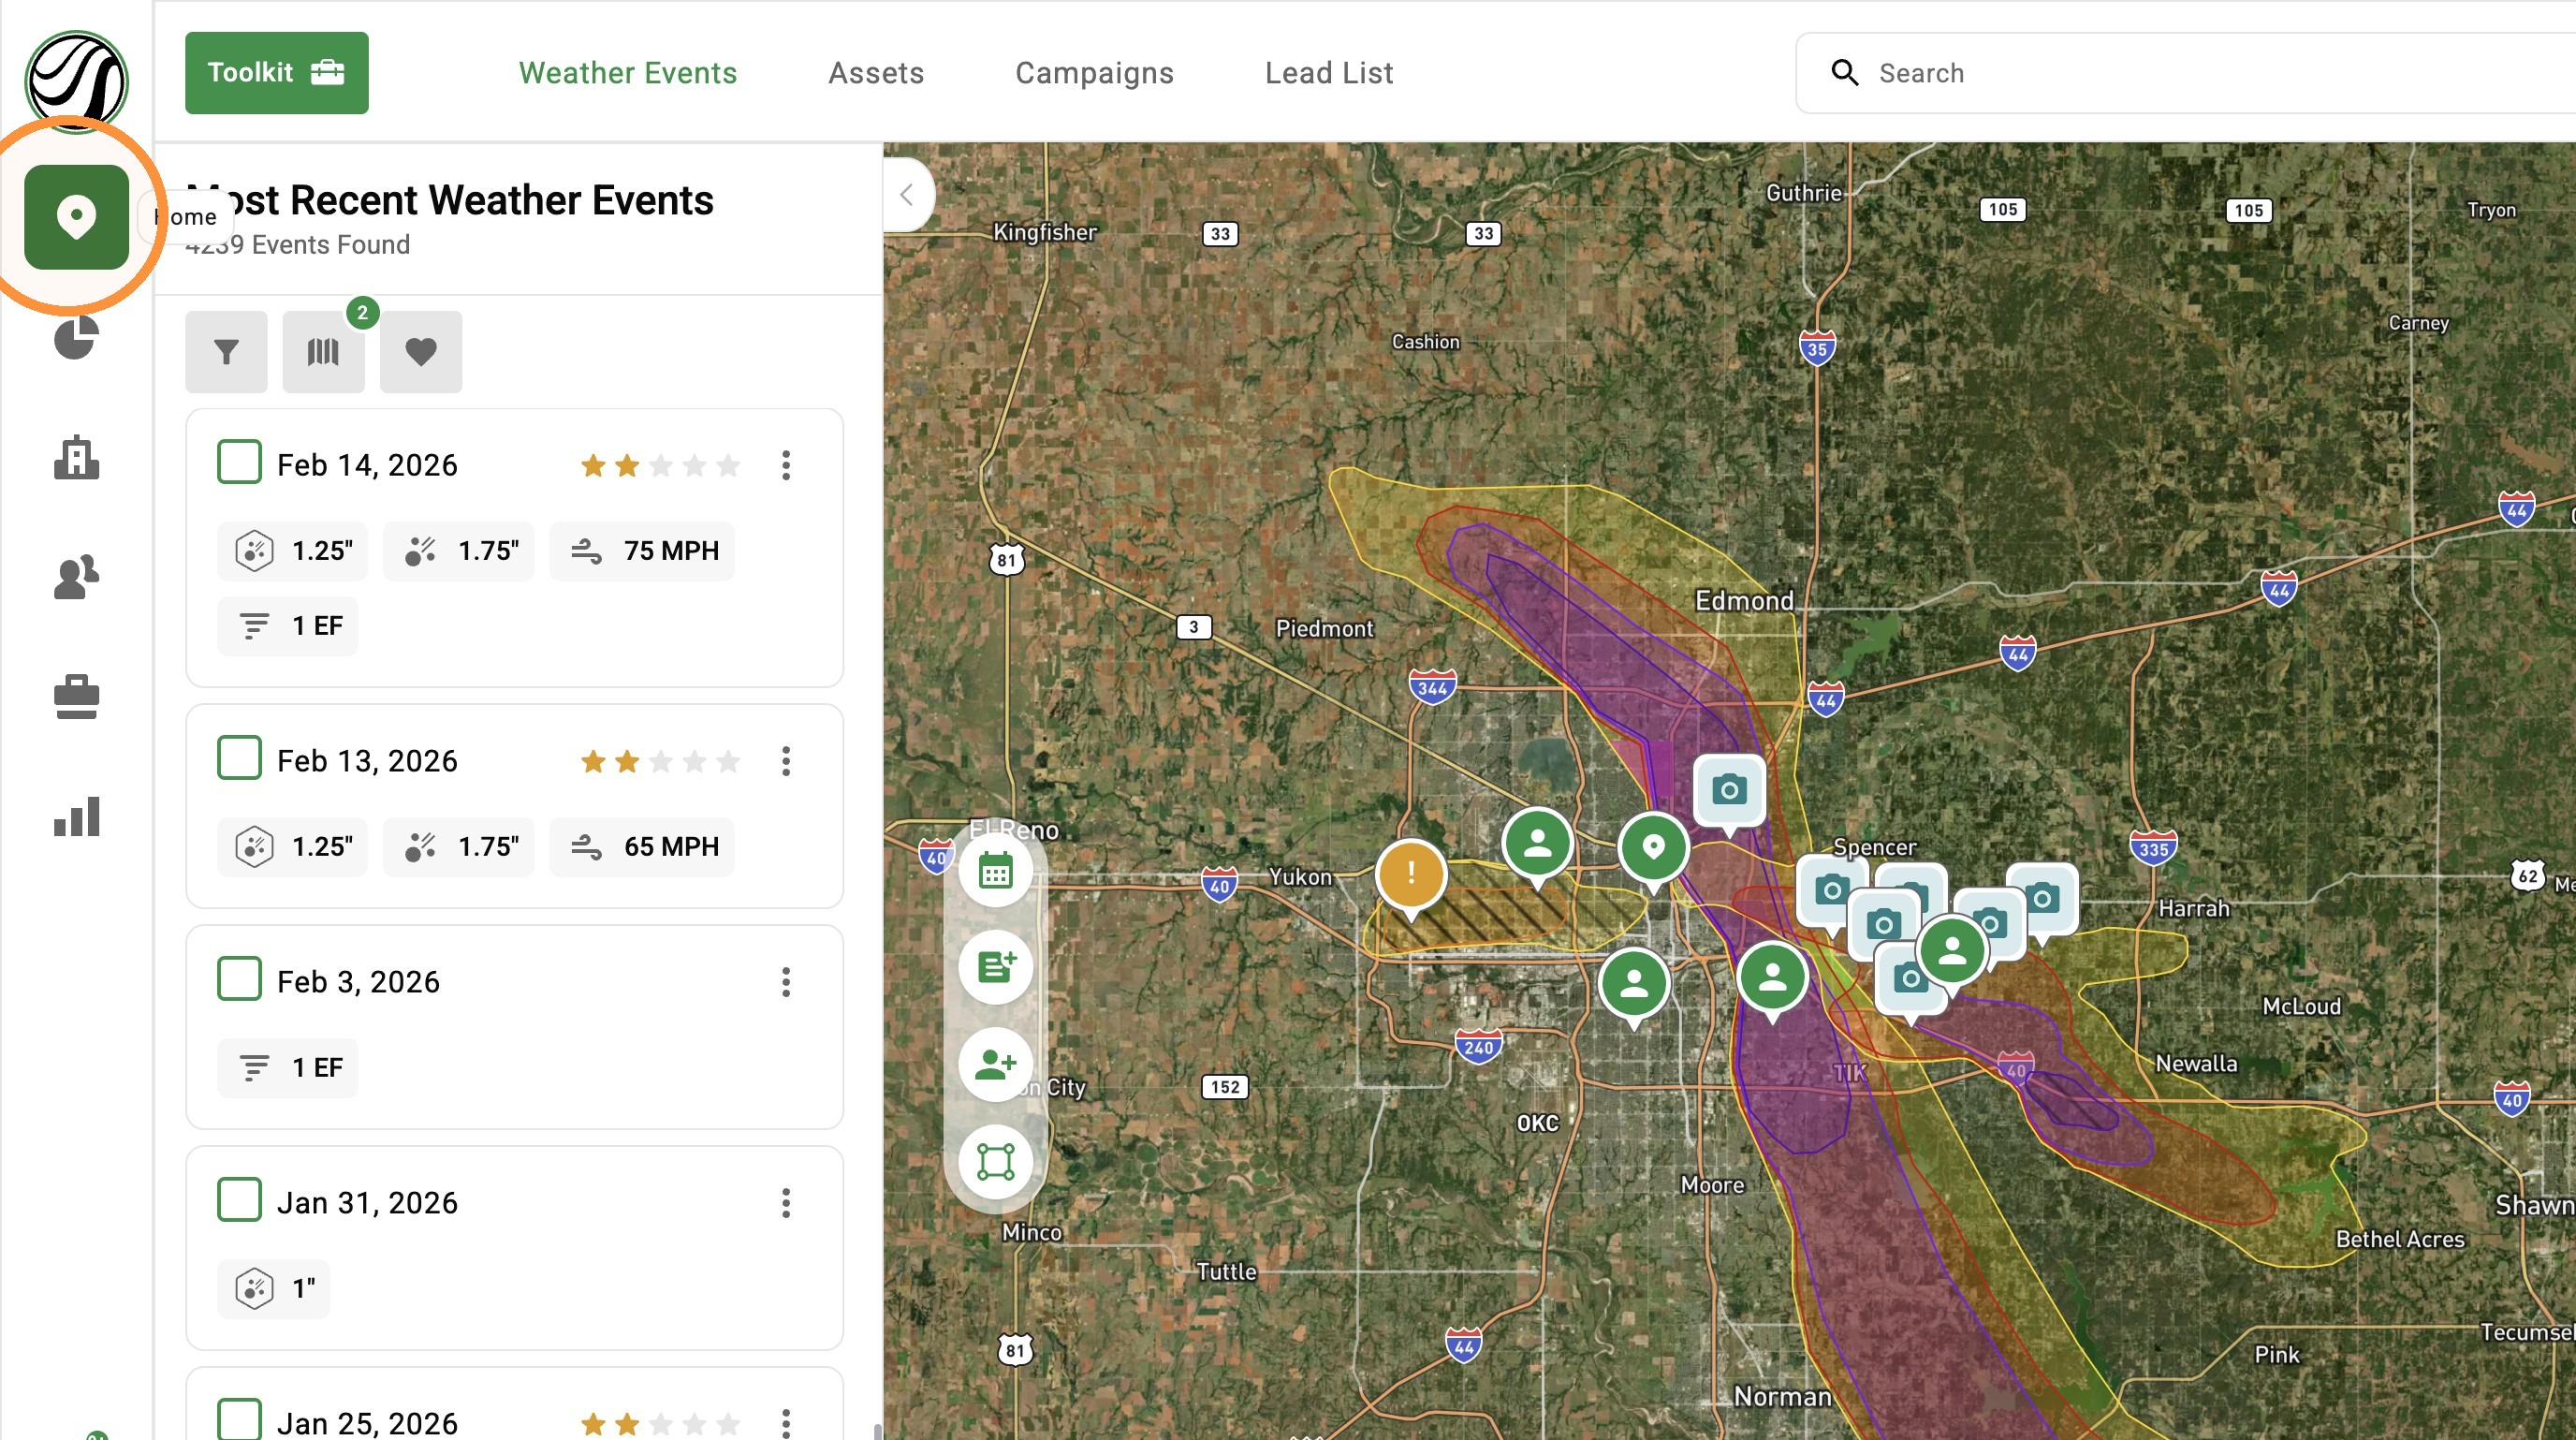Open the contacts people icon in sidebar
Screen dimensions: 2576x1440
[76, 577]
